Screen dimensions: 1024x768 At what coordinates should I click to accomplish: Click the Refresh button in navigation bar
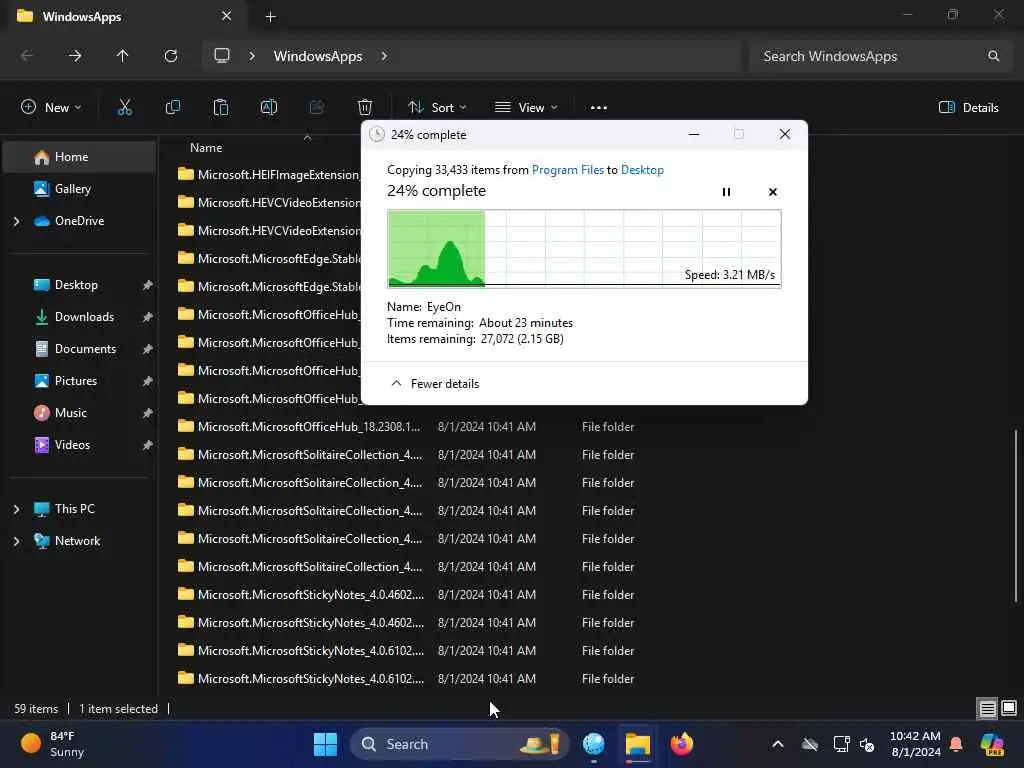170,56
